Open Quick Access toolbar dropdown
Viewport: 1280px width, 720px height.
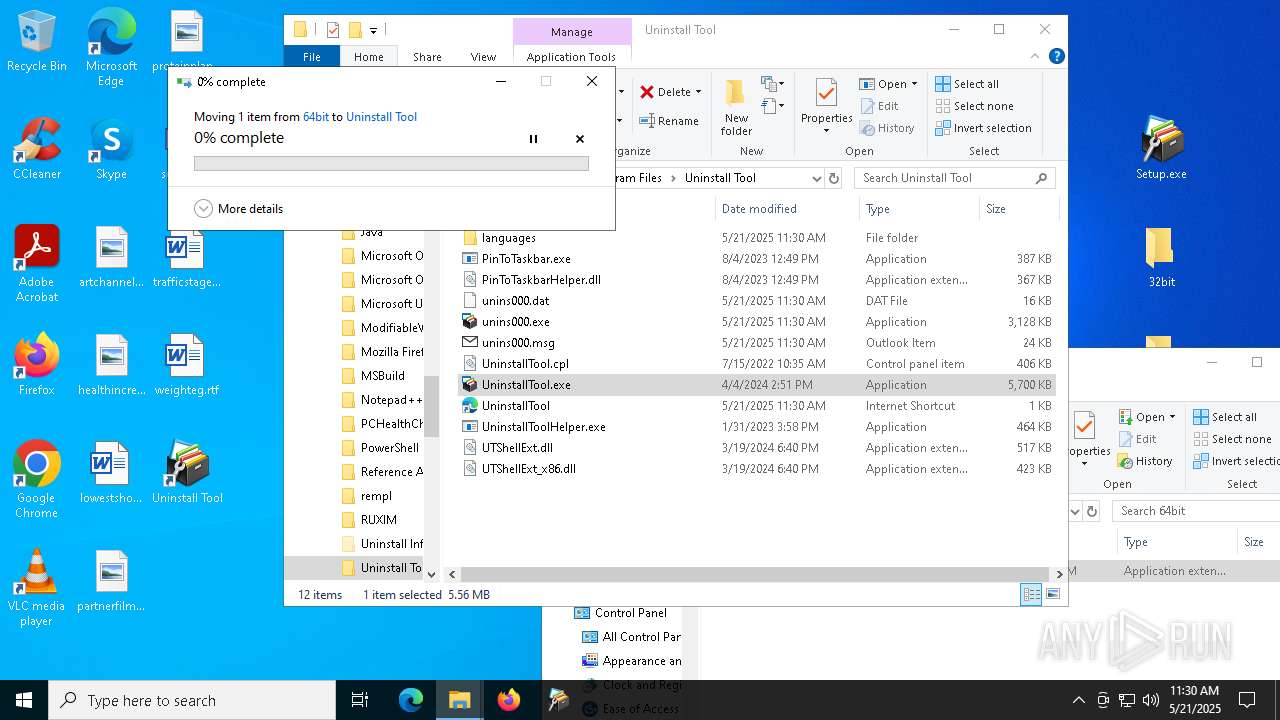373,31
